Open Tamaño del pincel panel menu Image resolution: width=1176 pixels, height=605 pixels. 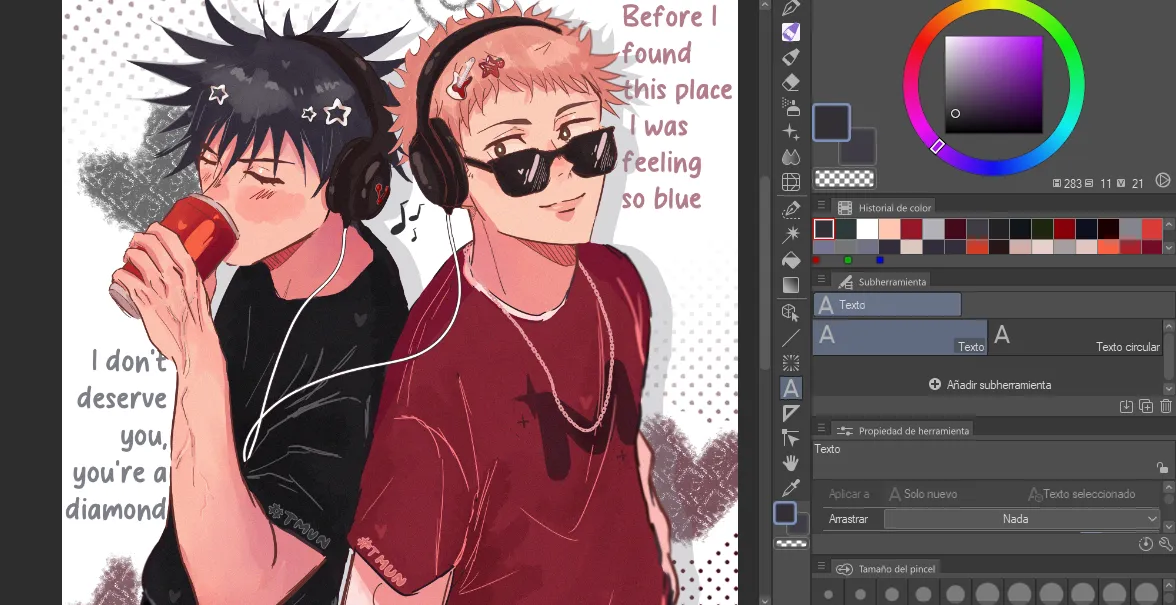[x=821, y=567]
